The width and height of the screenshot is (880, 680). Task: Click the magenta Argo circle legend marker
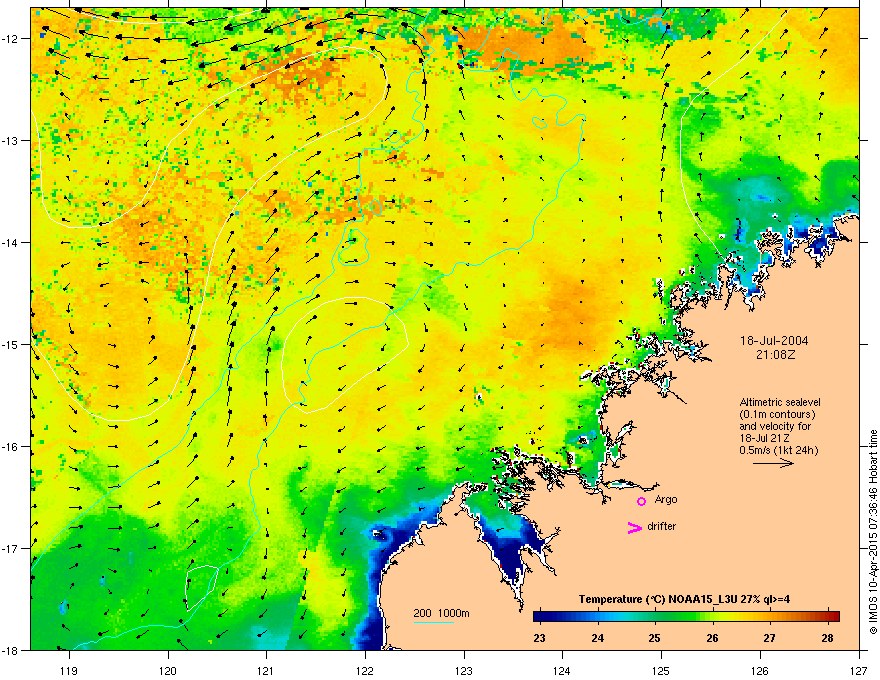(x=641, y=501)
